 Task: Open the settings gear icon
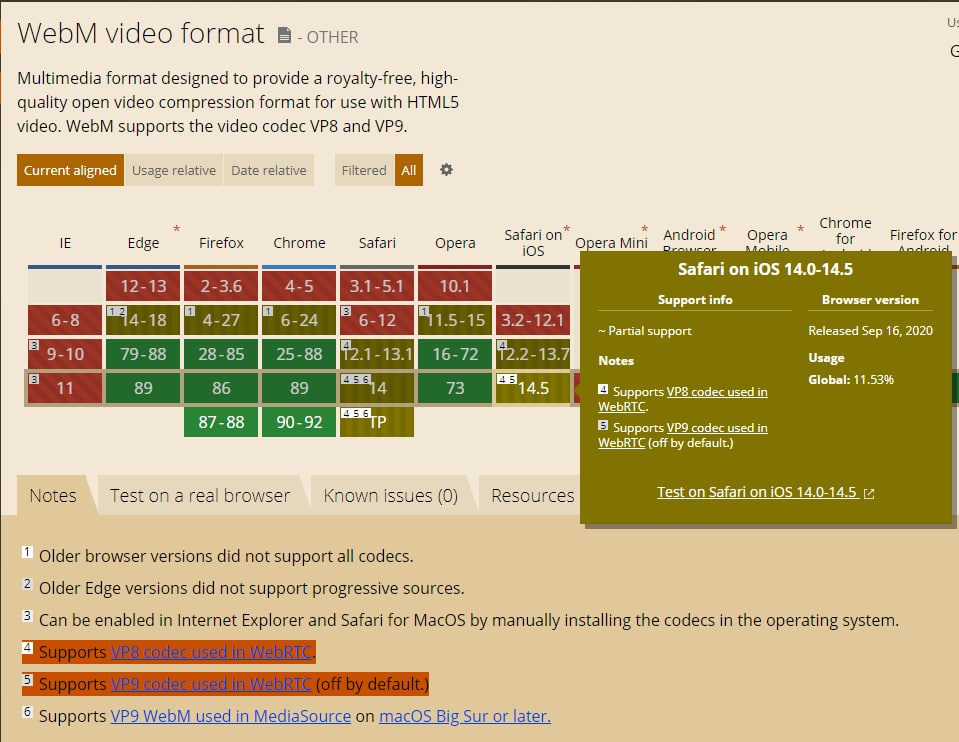pos(446,169)
